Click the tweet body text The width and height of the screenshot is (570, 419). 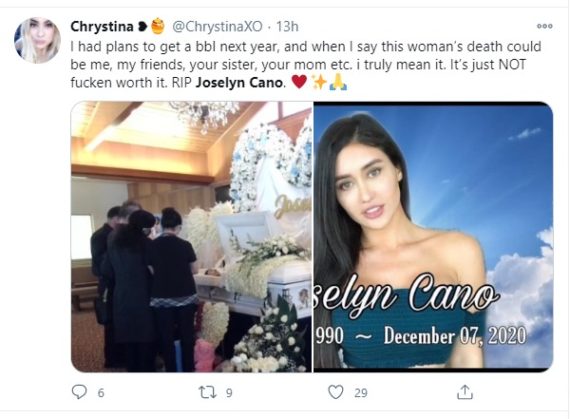(x=306, y=65)
